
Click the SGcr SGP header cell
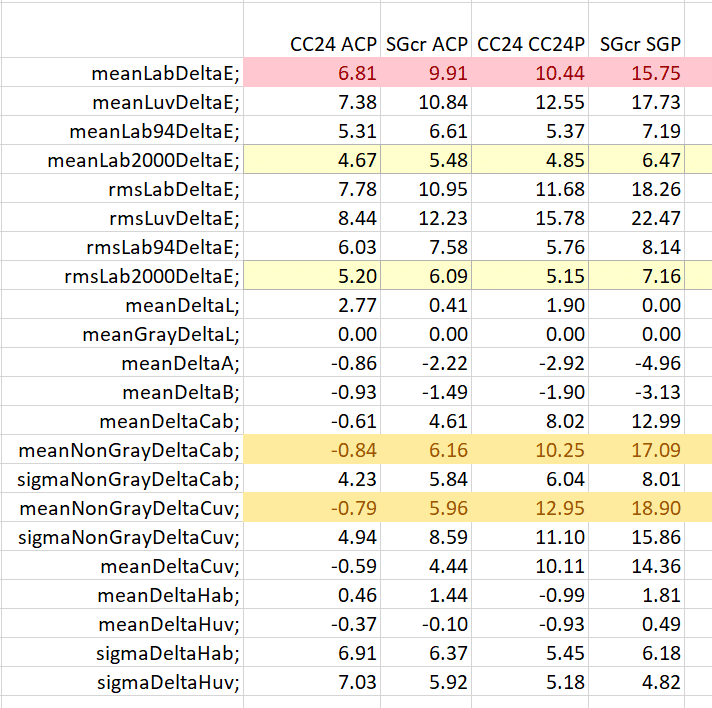[636, 30]
